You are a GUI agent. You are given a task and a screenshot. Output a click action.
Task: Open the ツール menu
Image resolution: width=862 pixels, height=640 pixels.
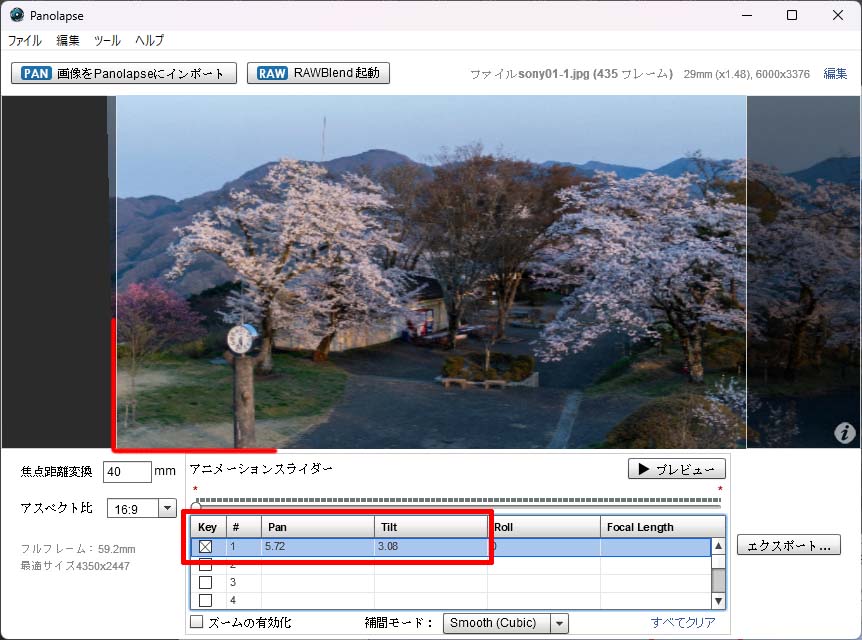pyautogui.click(x=107, y=41)
